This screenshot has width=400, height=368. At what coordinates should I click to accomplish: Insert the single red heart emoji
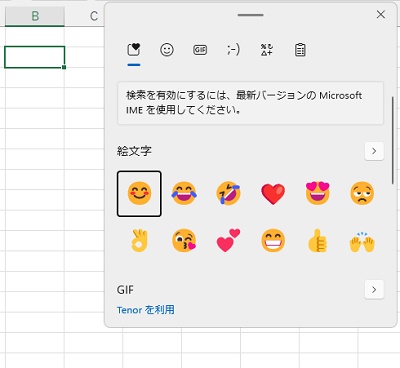click(273, 194)
